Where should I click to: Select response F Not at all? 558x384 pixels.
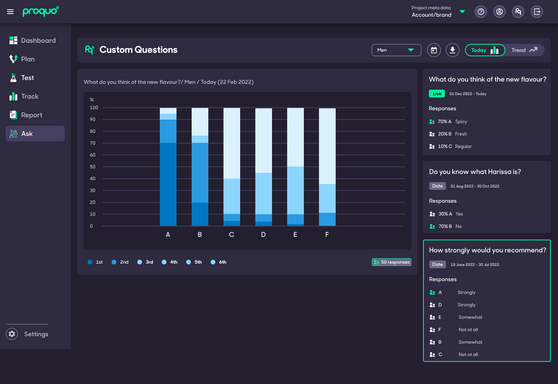click(x=454, y=330)
